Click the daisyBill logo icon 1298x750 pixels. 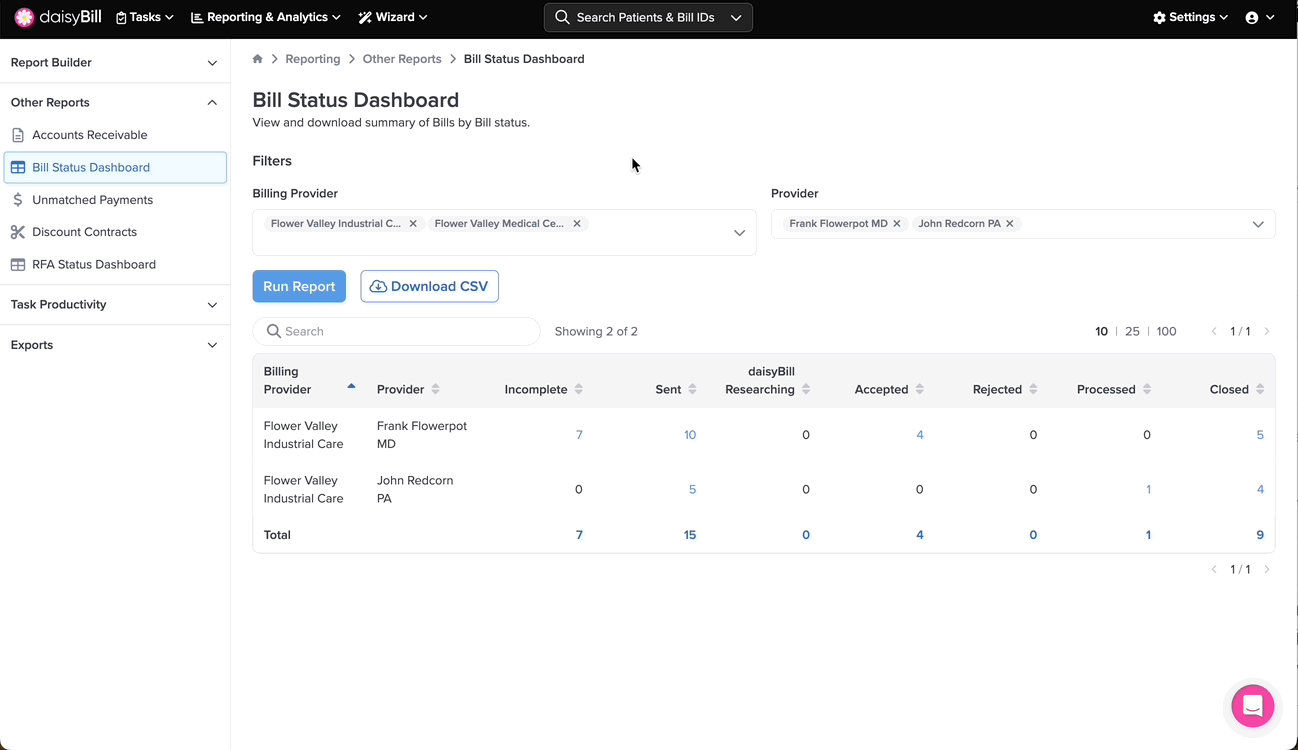point(24,17)
